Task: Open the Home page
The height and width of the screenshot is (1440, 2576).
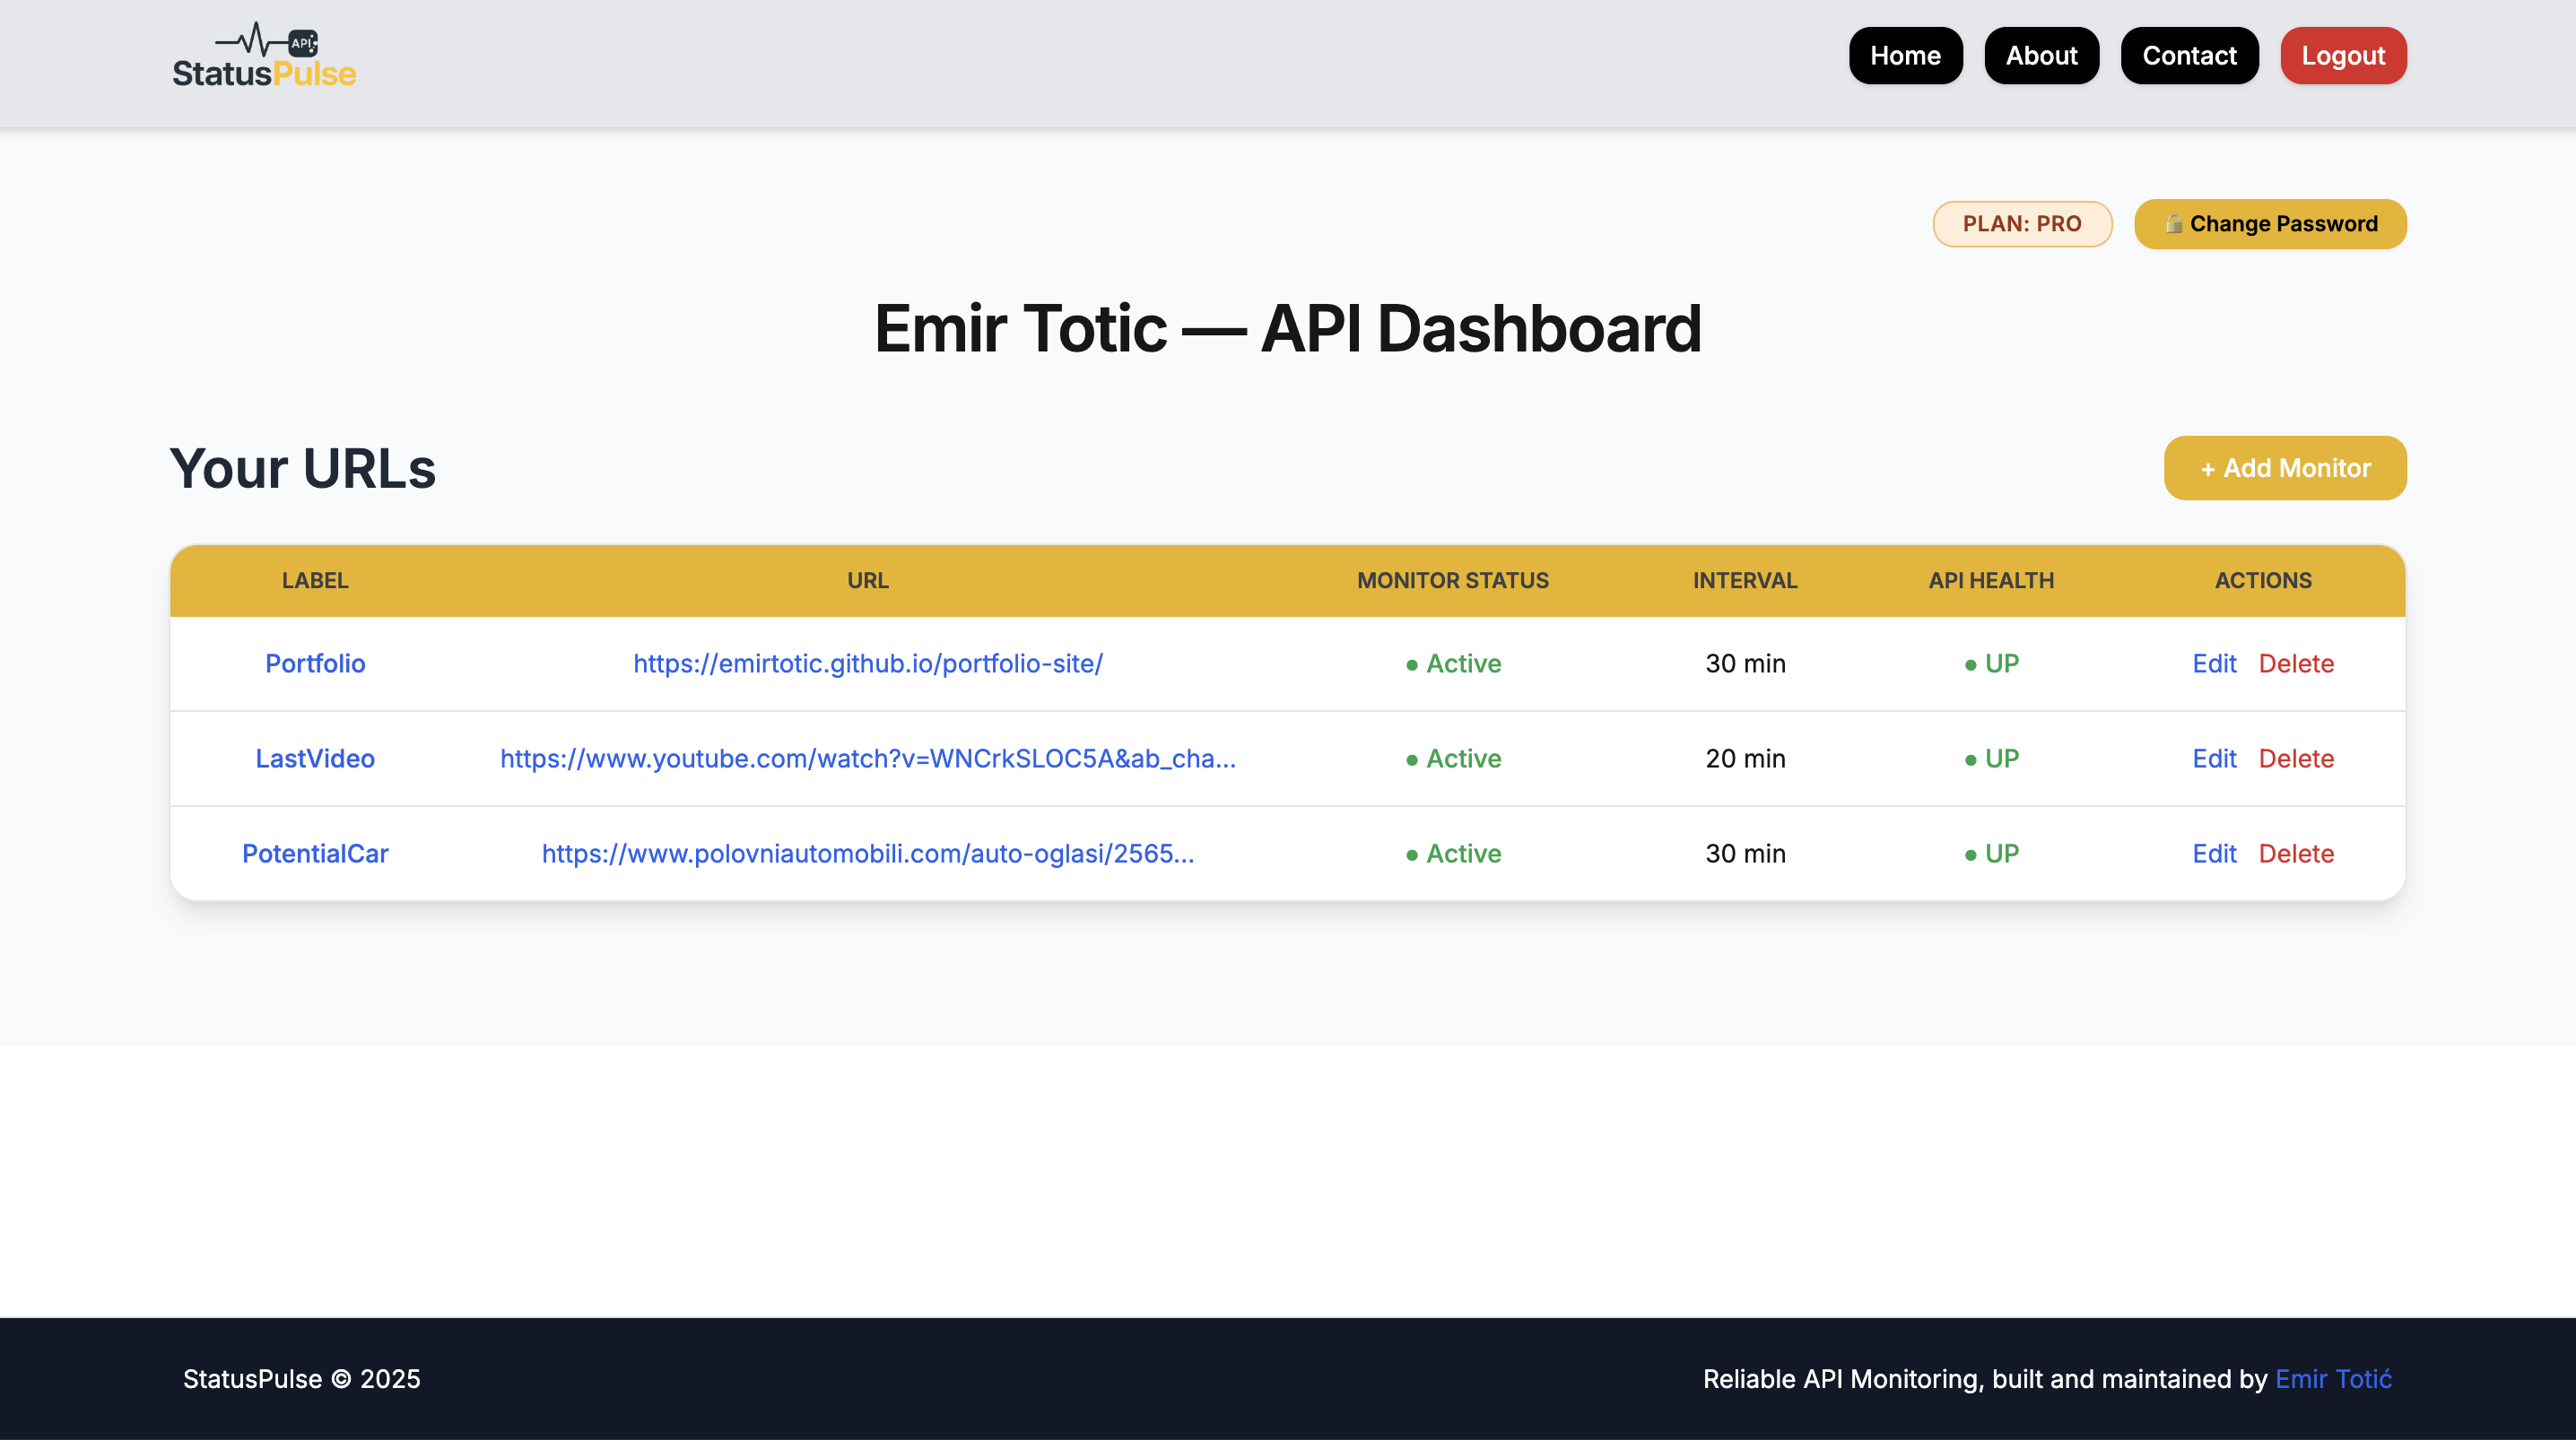Action: (x=1905, y=56)
